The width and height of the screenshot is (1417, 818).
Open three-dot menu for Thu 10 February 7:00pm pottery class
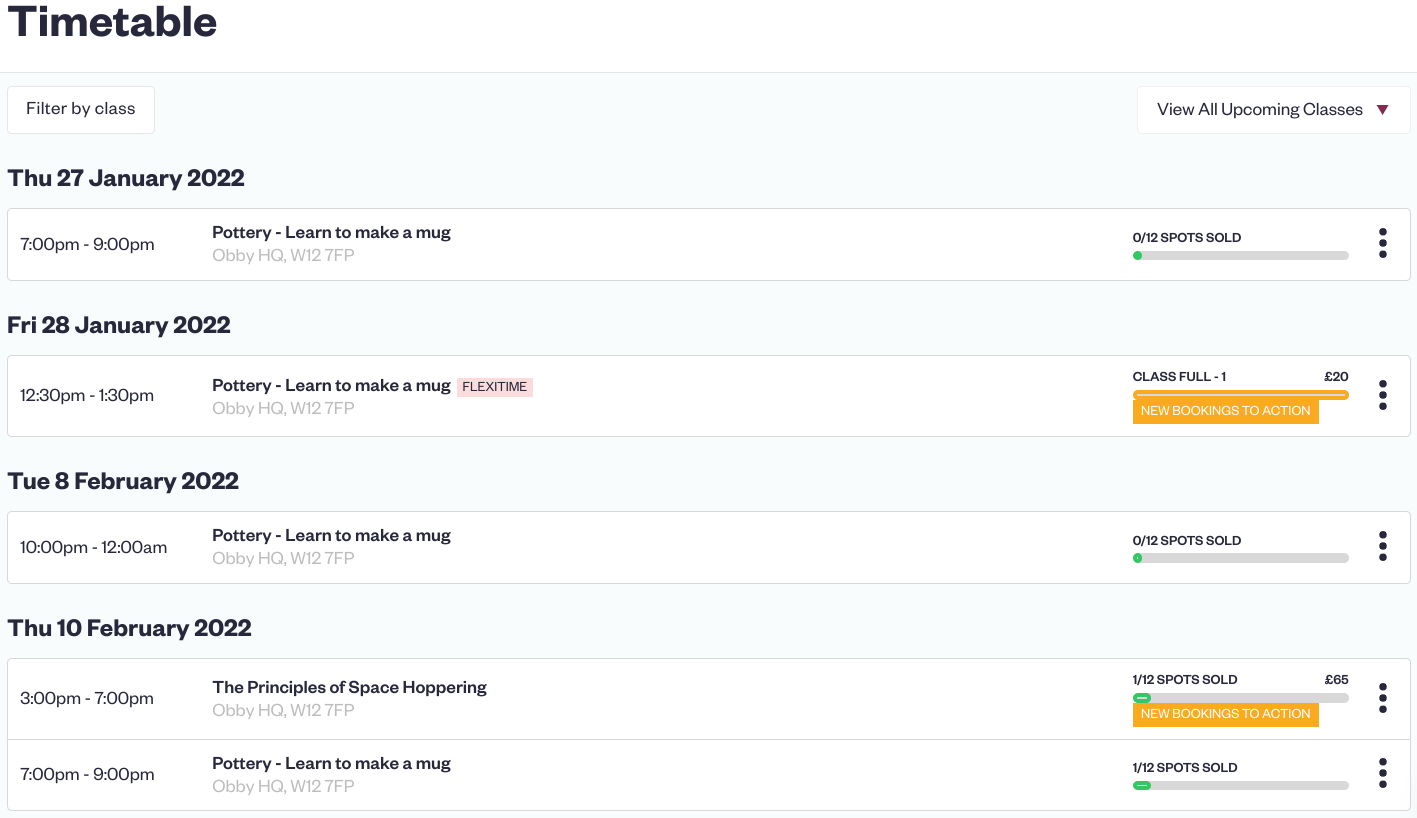click(x=1382, y=773)
